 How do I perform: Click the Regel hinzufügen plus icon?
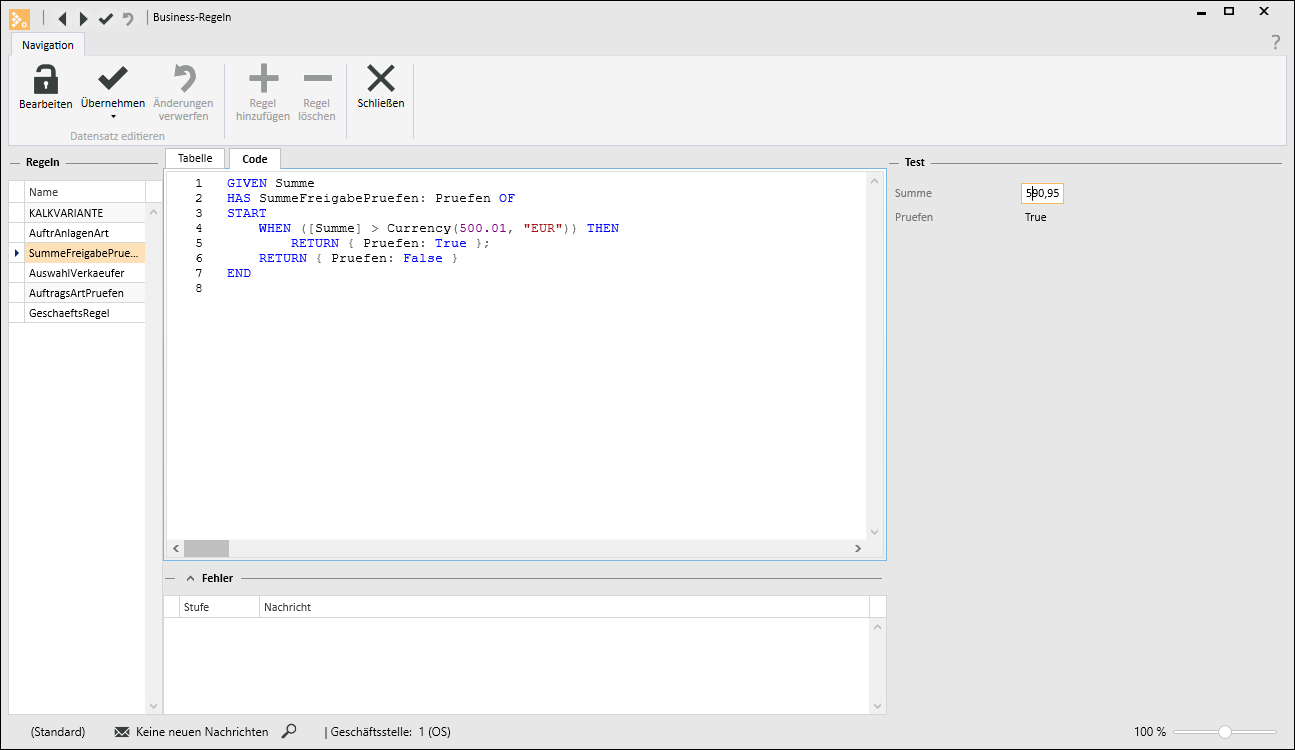click(263, 79)
